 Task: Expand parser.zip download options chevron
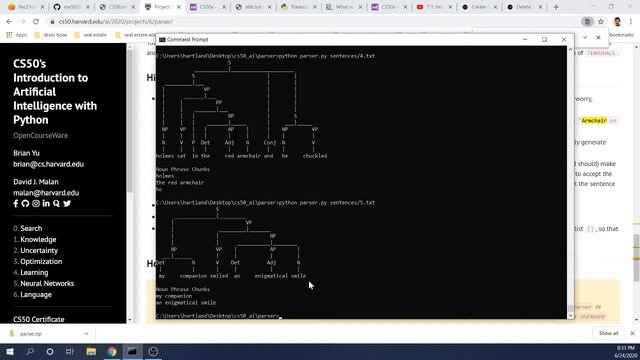click(86, 334)
